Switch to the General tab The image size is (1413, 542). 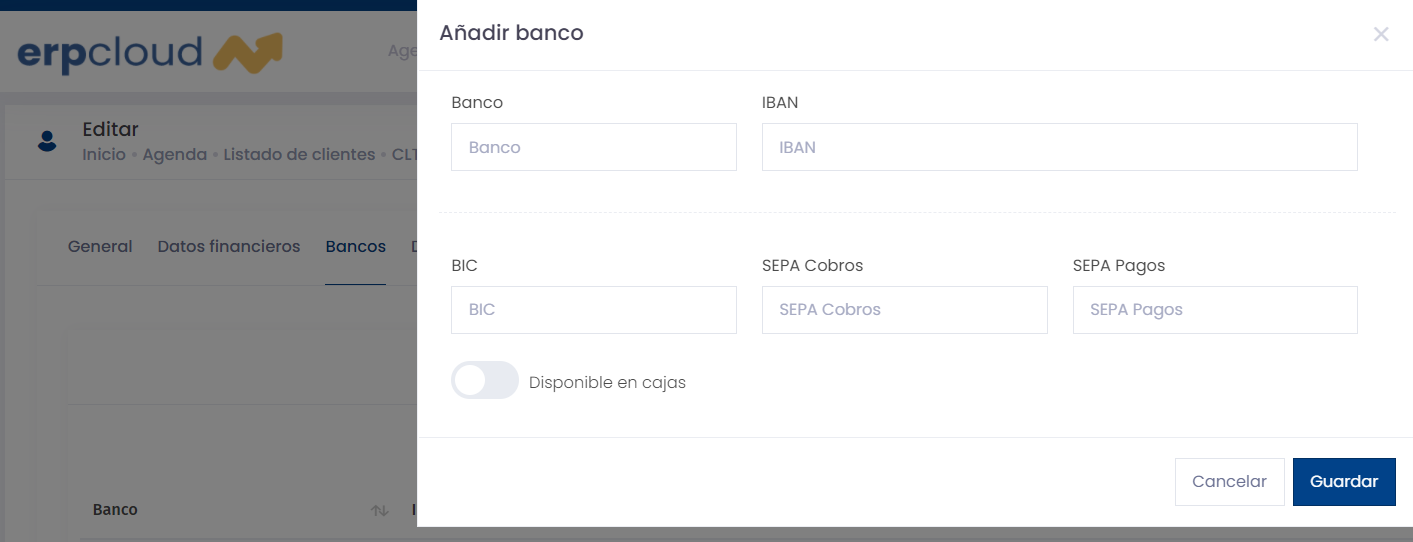point(100,247)
